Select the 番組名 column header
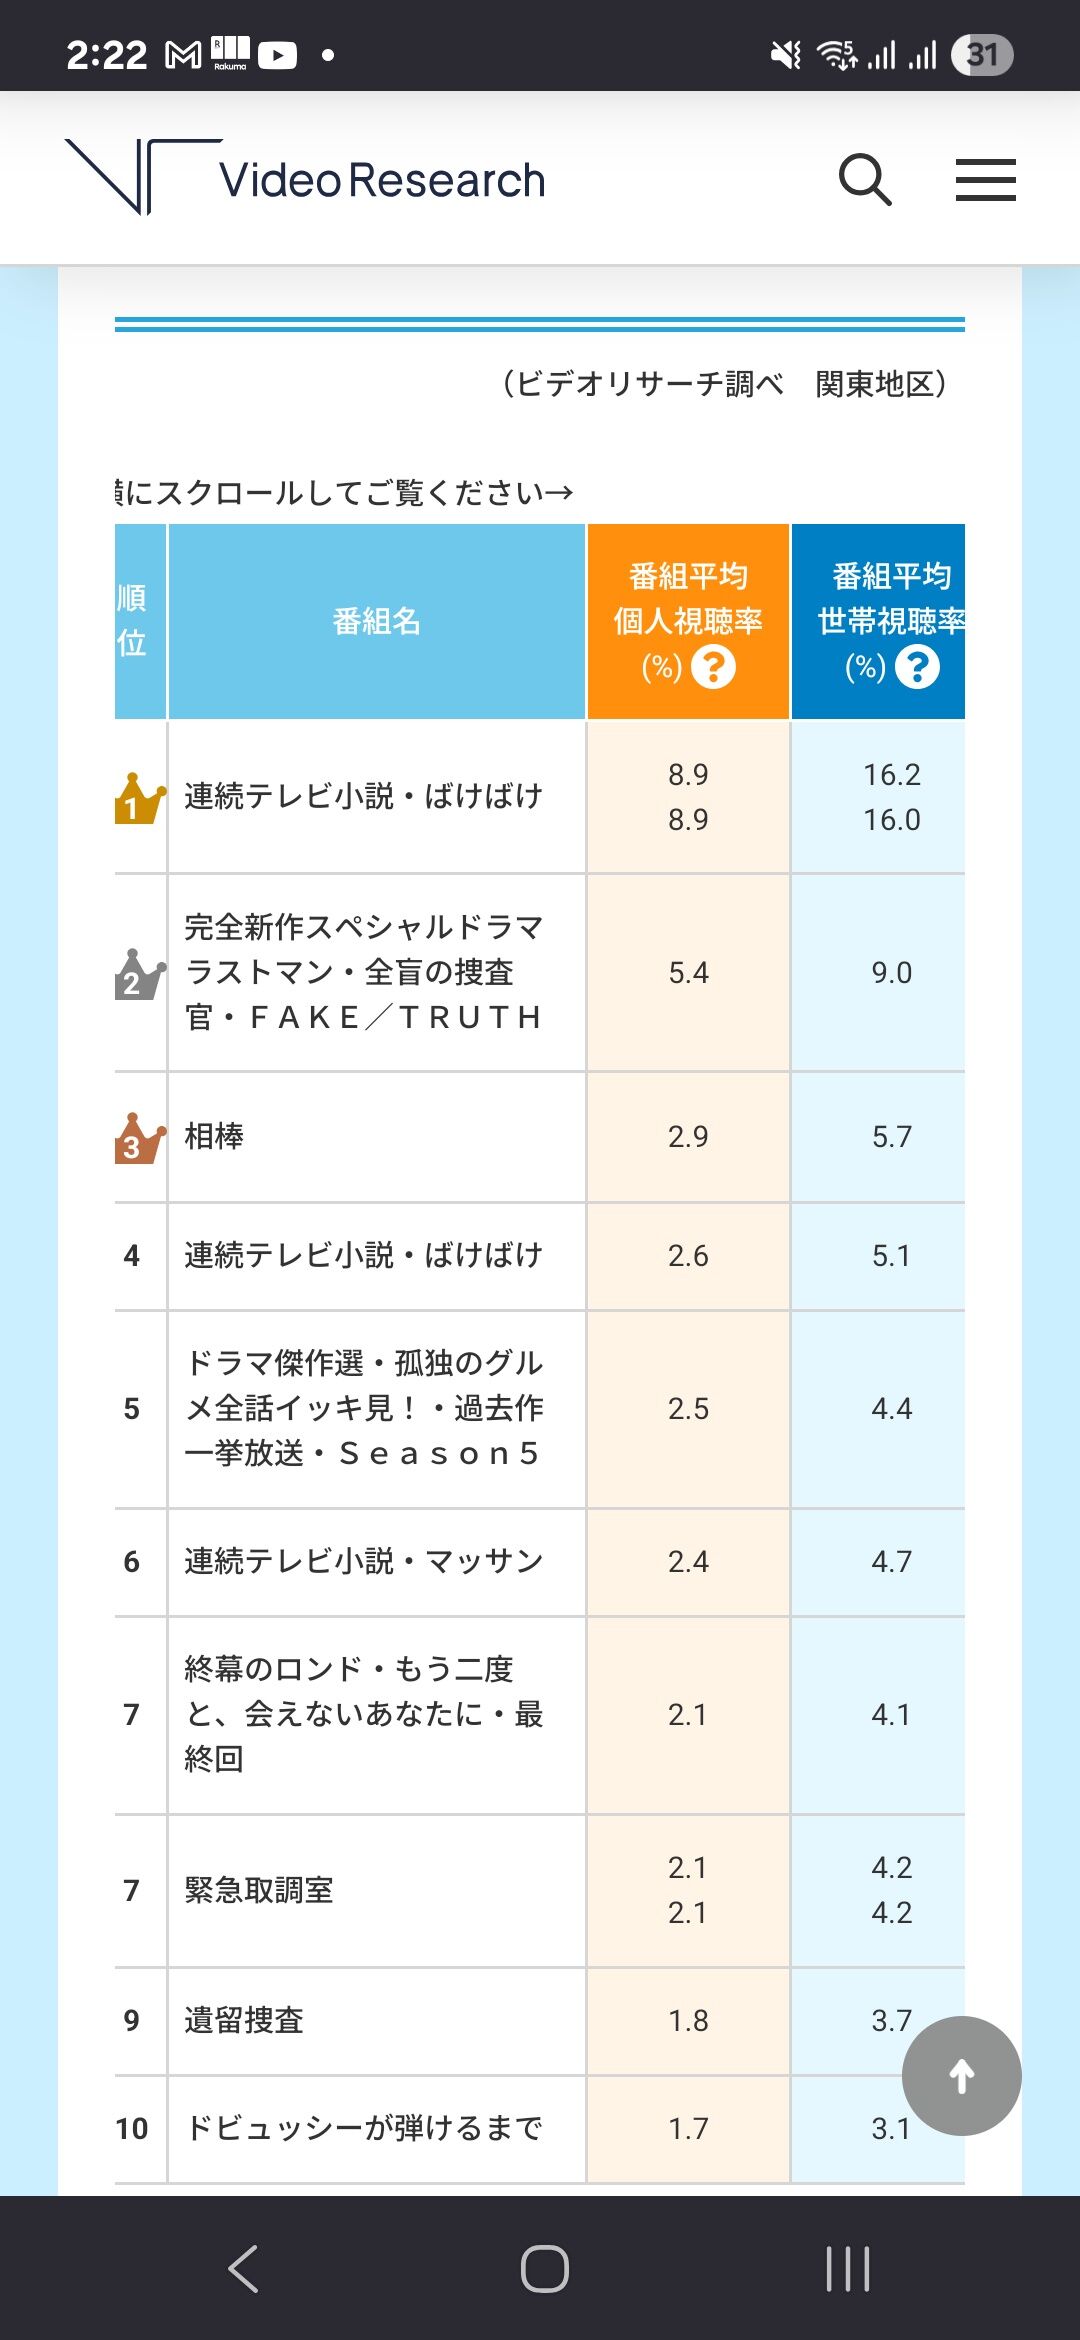1080x2340 pixels. (x=377, y=621)
